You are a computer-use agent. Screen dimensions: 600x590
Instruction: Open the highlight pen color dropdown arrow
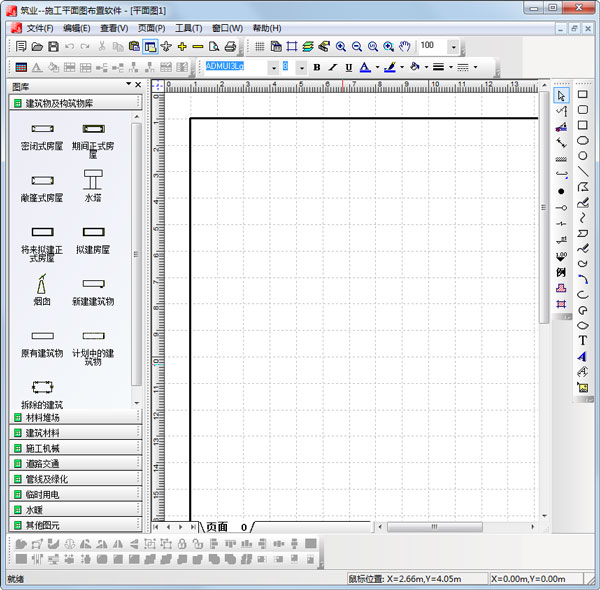point(402,67)
